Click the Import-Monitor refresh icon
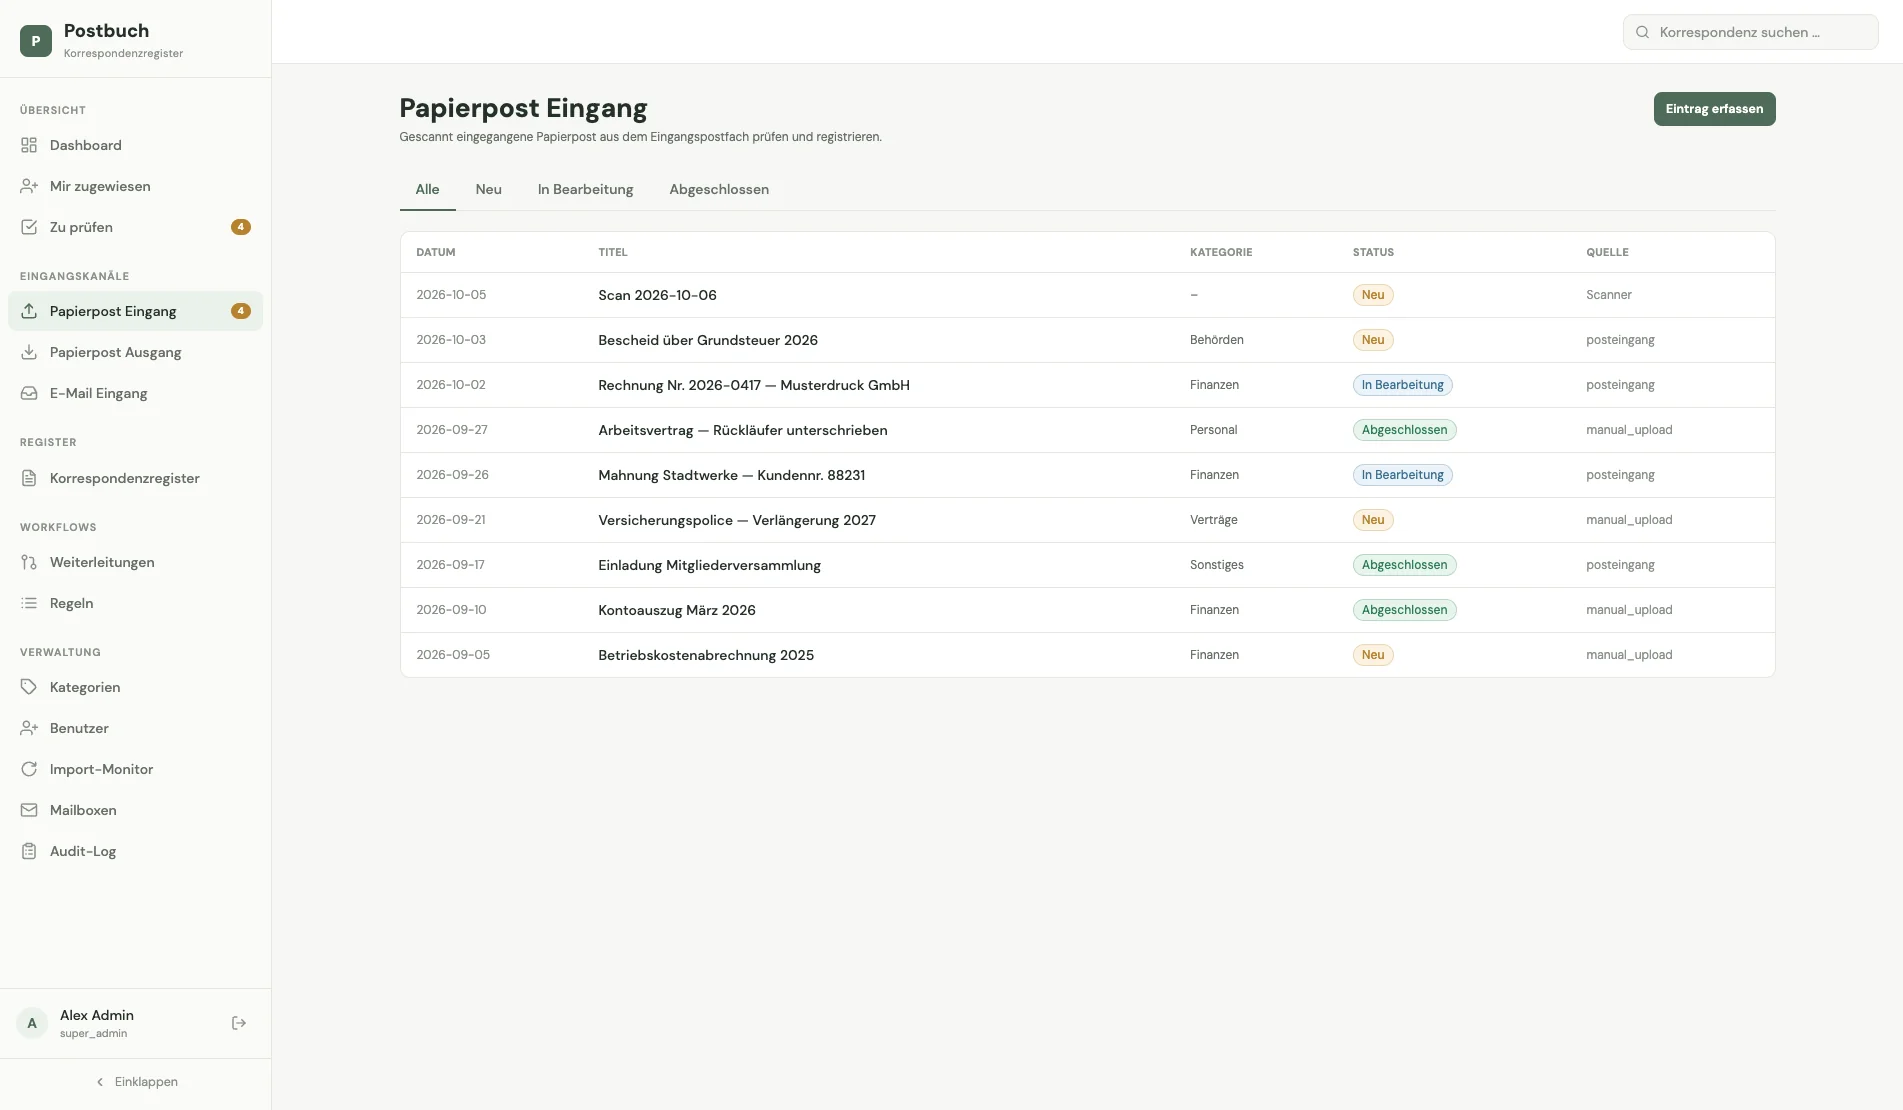Image resolution: width=1903 pixels, height=1110 pixels. click(x=29, y=769)
